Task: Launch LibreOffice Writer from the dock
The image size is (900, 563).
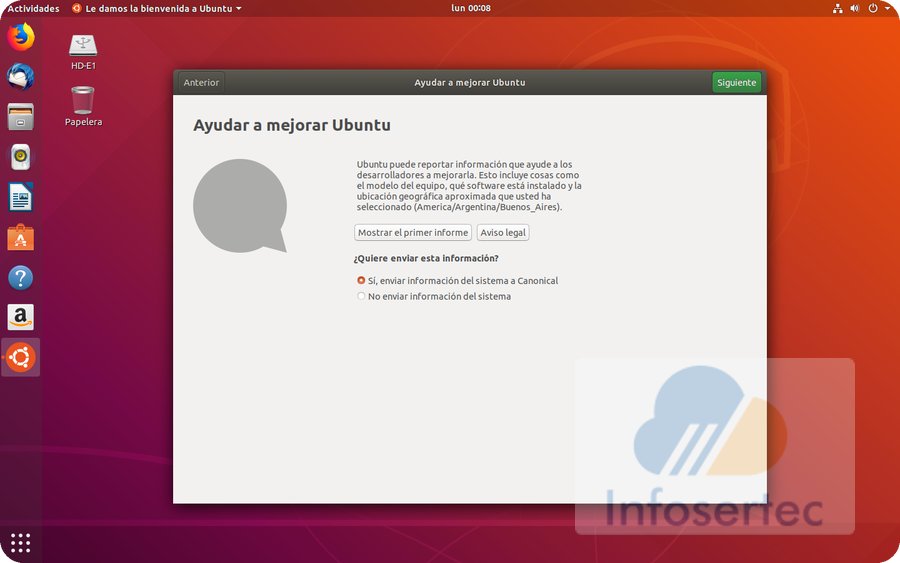Action: coord(20,197)
